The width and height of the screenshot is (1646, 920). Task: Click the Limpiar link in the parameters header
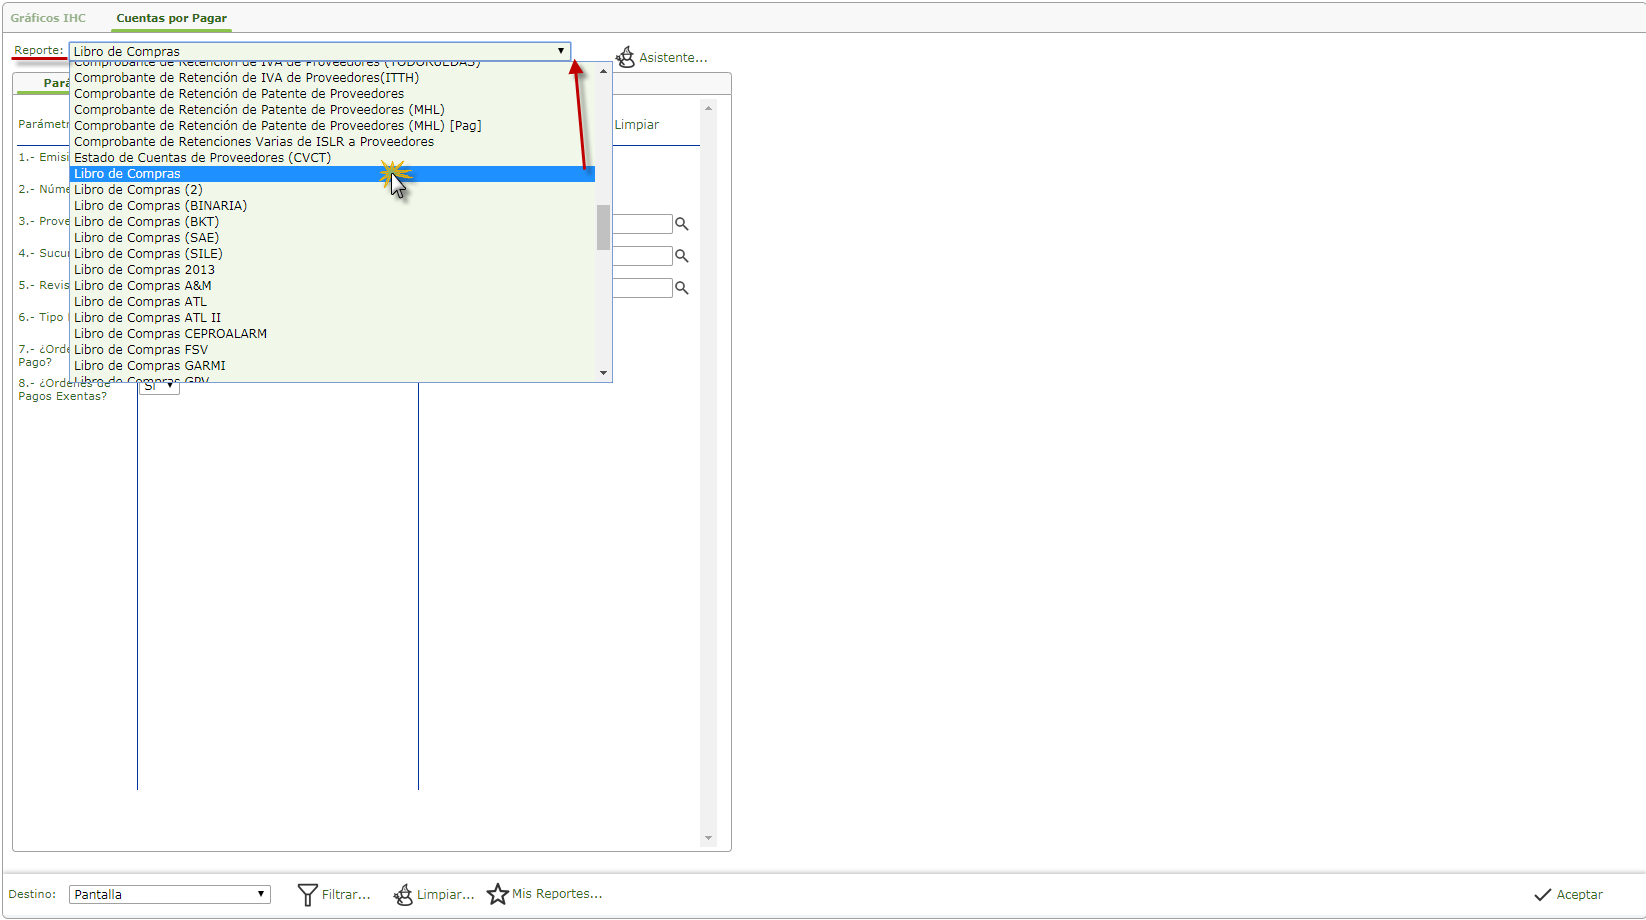coord(636,125)
